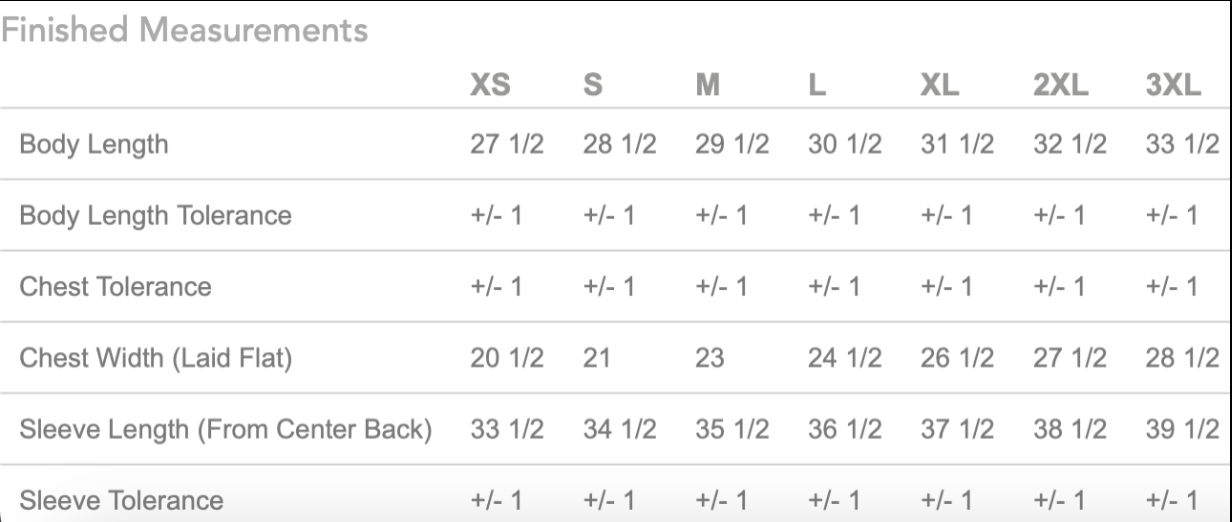Screen dimensions: 1232x522
Task: Click the Finished Measurements heading
Action: tap(183, 31)
